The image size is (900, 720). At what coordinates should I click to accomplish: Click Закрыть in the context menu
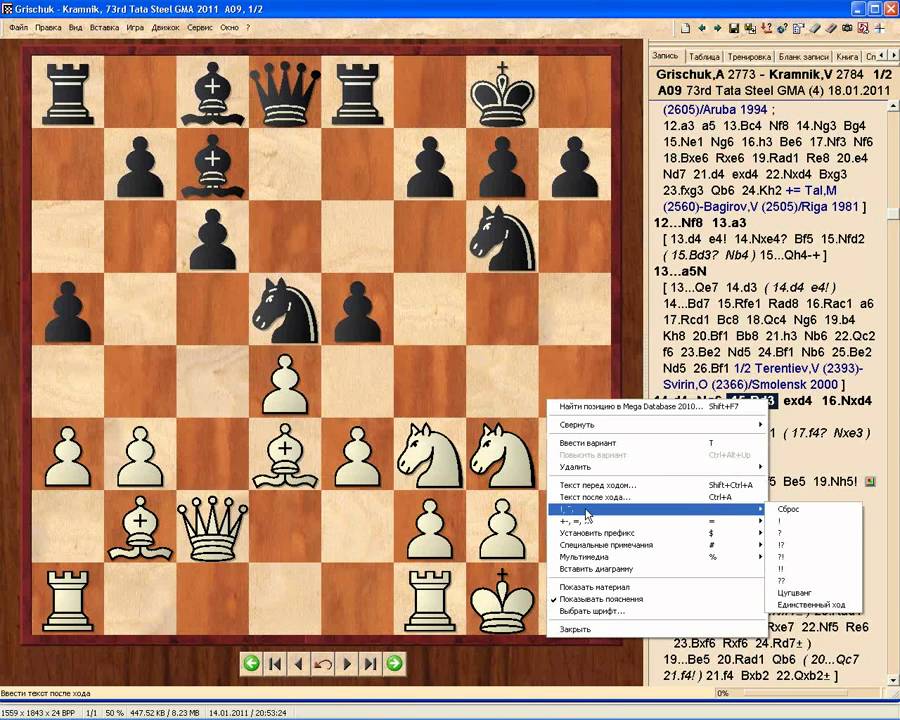point(657,629)
